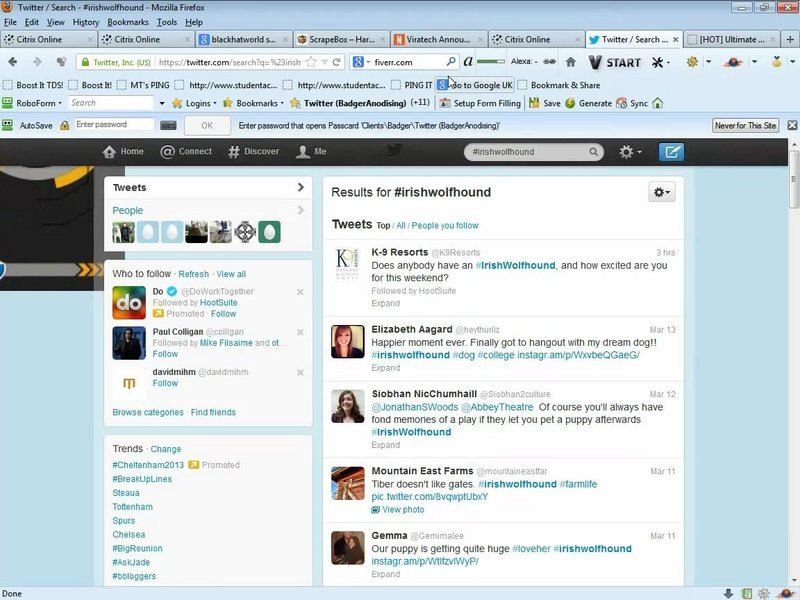The width and height of the screenshot is (800, 600).
Task: Go to browser Home page icon
Action: pyautogui.click(x=570, y=62)
